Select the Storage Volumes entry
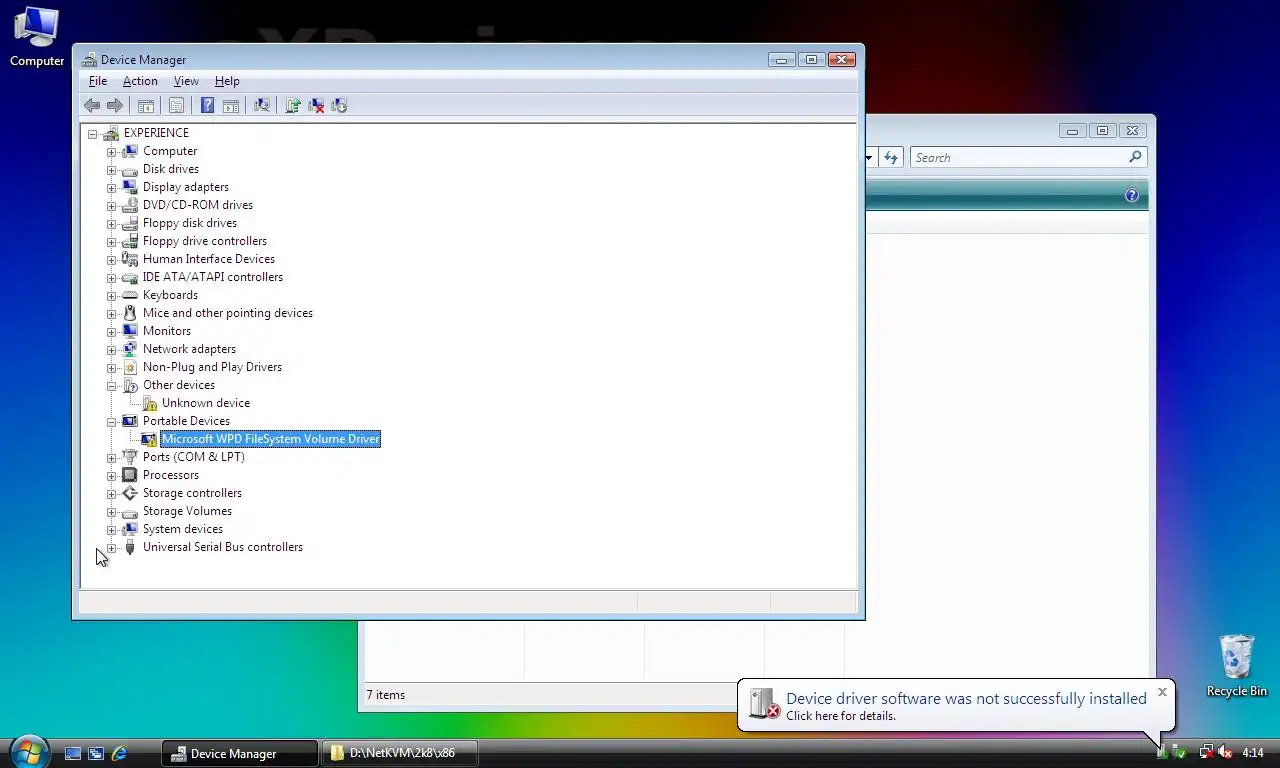The height and width of the screenshot is (768, 1280). click(x=187, y=511)
